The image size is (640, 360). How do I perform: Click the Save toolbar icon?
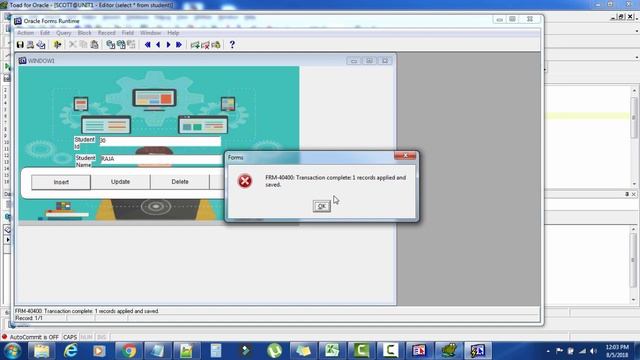click(x=20, y=44)
